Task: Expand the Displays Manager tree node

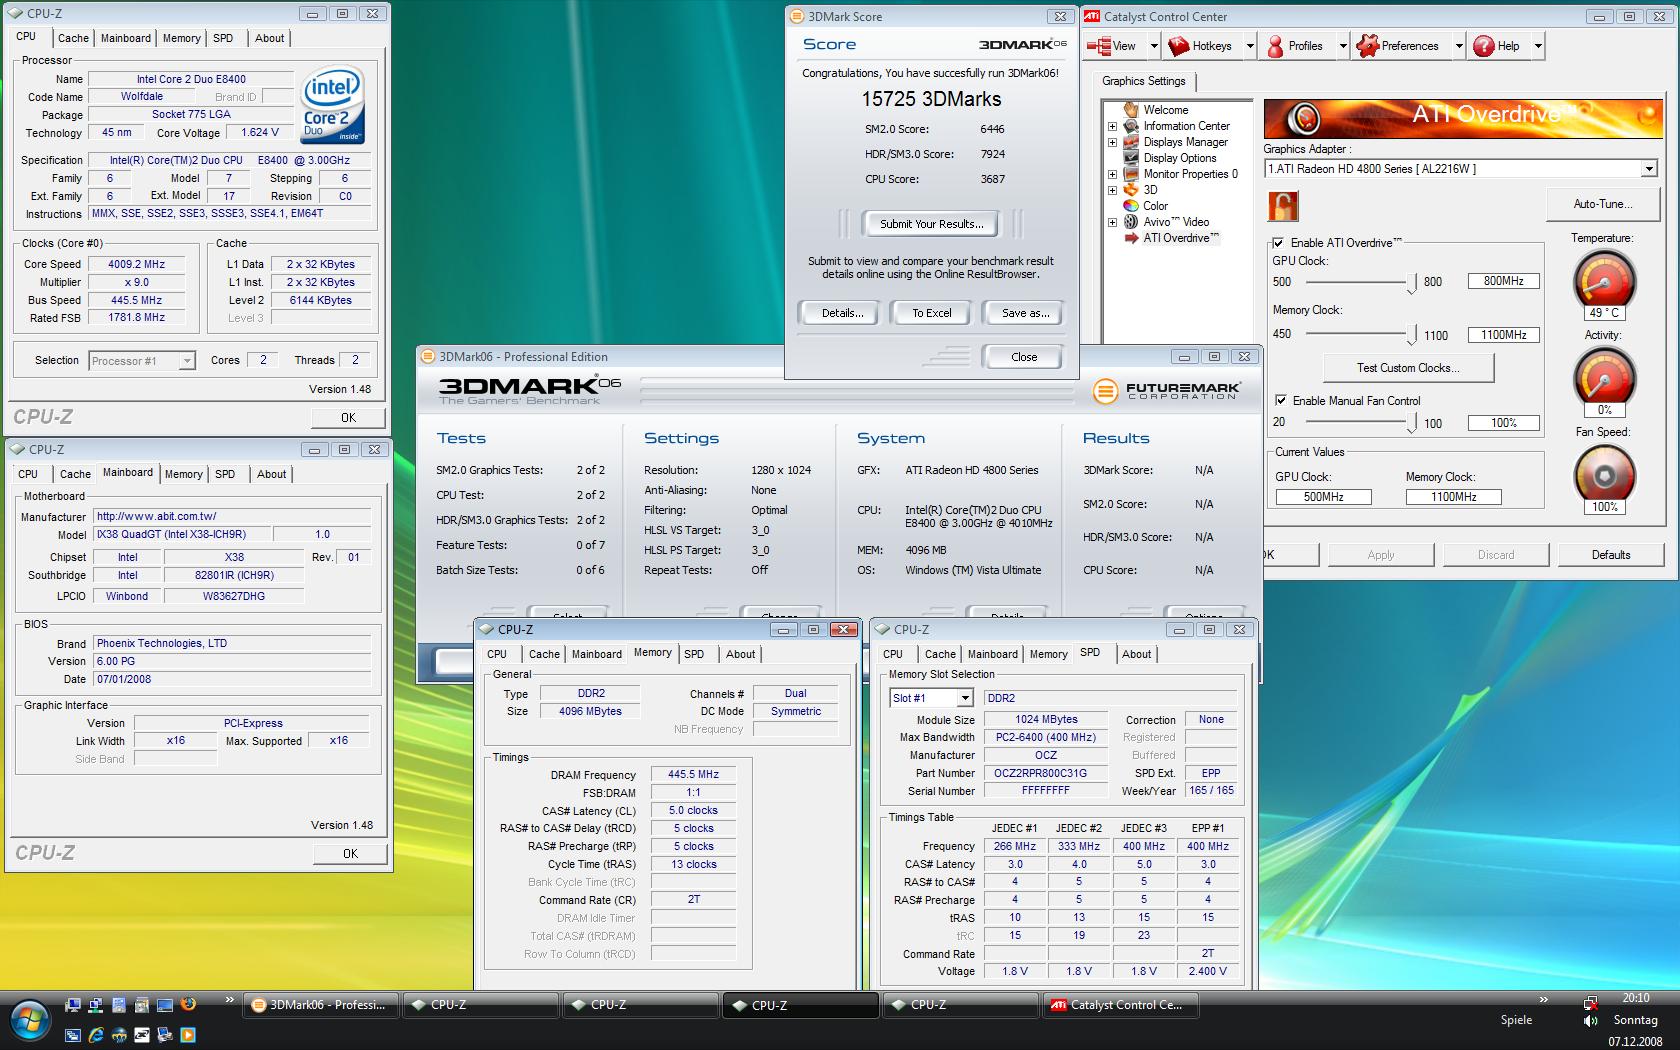Action: point(1112,142)
